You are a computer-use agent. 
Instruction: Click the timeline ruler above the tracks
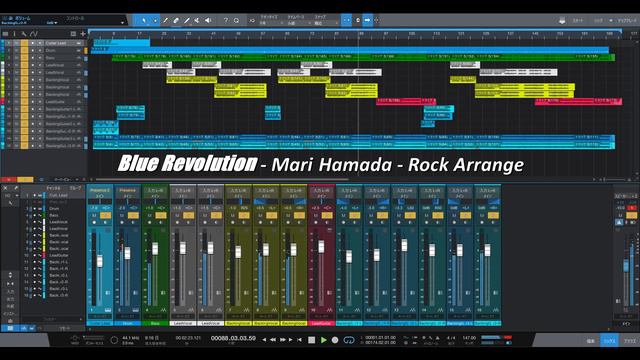click(355, 34)
